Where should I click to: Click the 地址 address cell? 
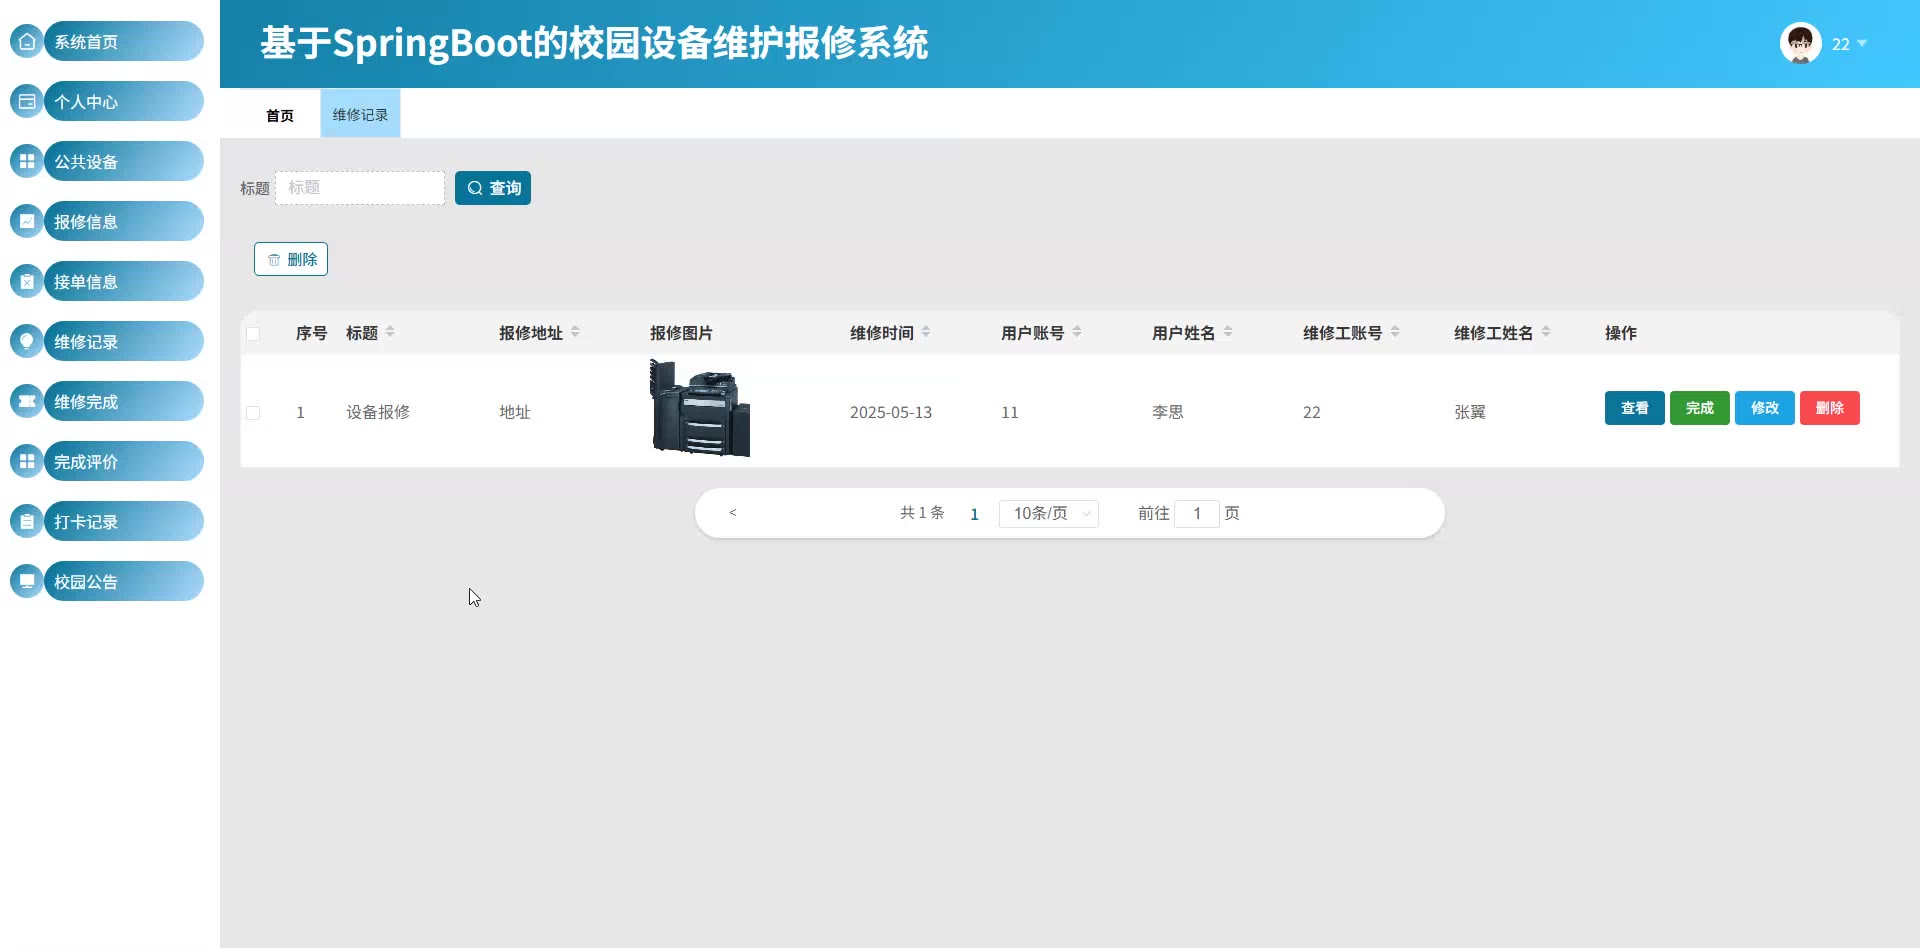click(515, 412)
